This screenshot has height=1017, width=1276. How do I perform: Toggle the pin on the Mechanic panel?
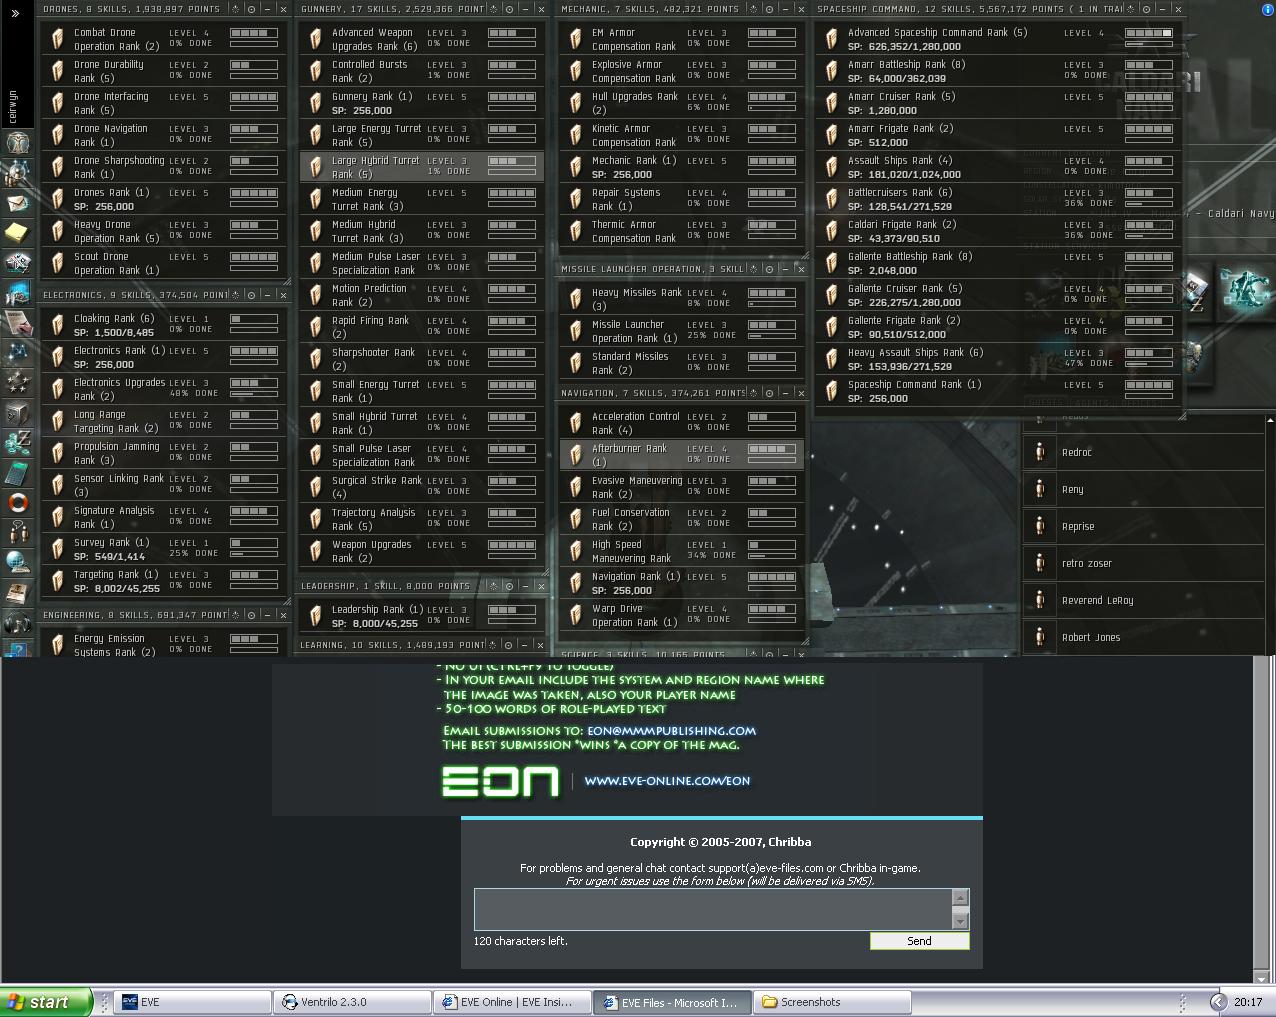(753, 8)
